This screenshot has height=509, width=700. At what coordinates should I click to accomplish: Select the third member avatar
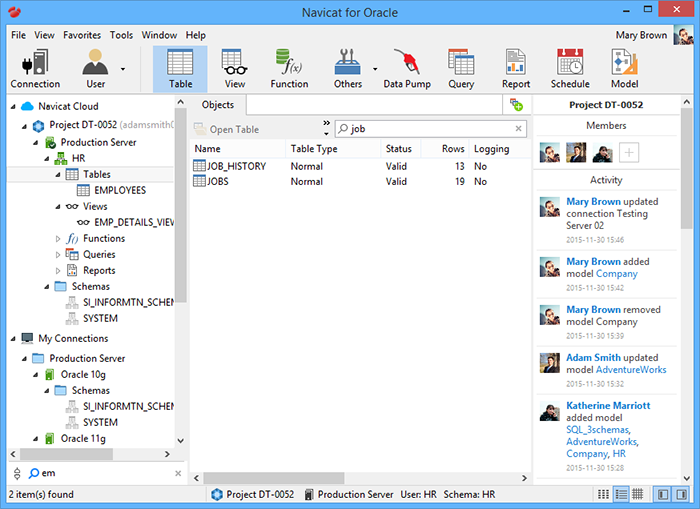point(602,153)
